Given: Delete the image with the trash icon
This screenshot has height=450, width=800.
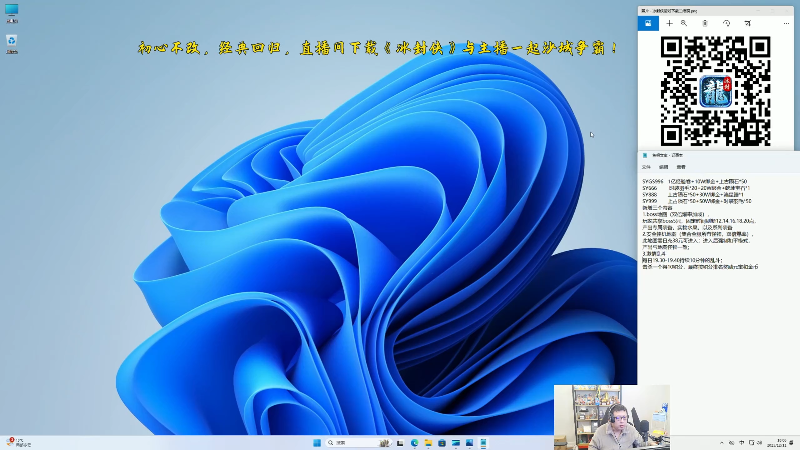Looking at the screenshot, I should click(705, 23).
